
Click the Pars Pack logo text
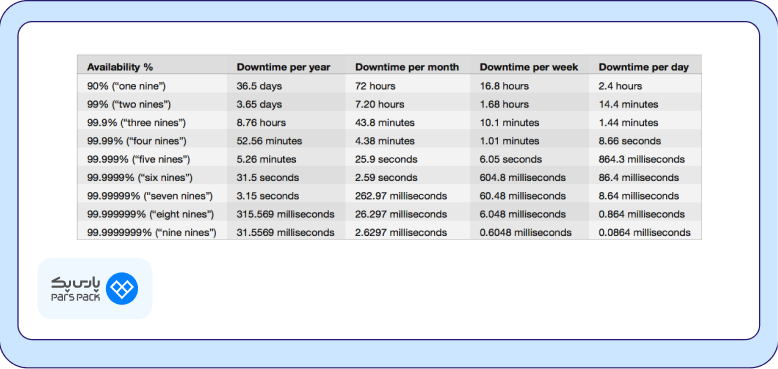[x=75, y=289]
